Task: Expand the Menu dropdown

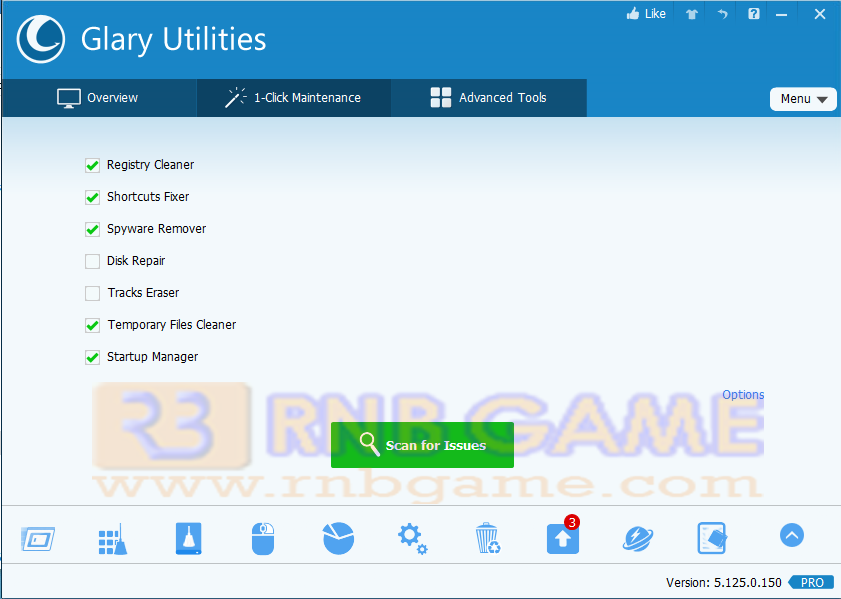Action: (x=803, y=99)
